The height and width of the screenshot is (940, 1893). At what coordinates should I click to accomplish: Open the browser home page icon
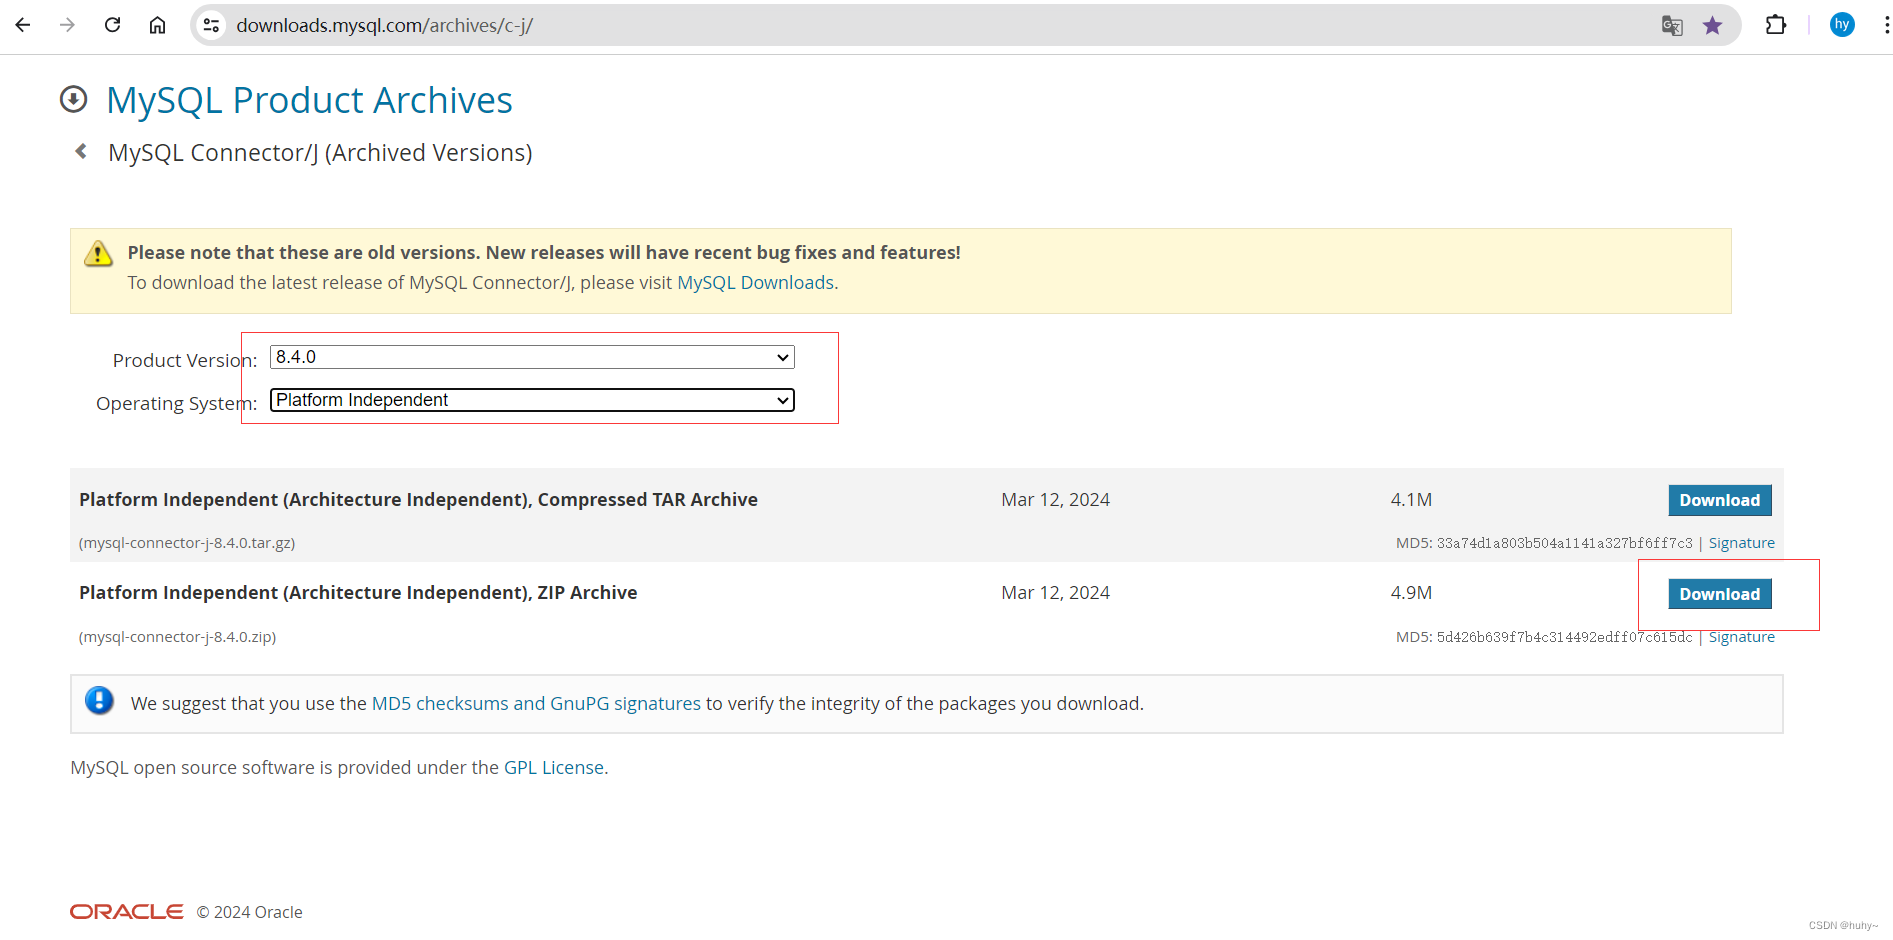(x=158, y=25)
